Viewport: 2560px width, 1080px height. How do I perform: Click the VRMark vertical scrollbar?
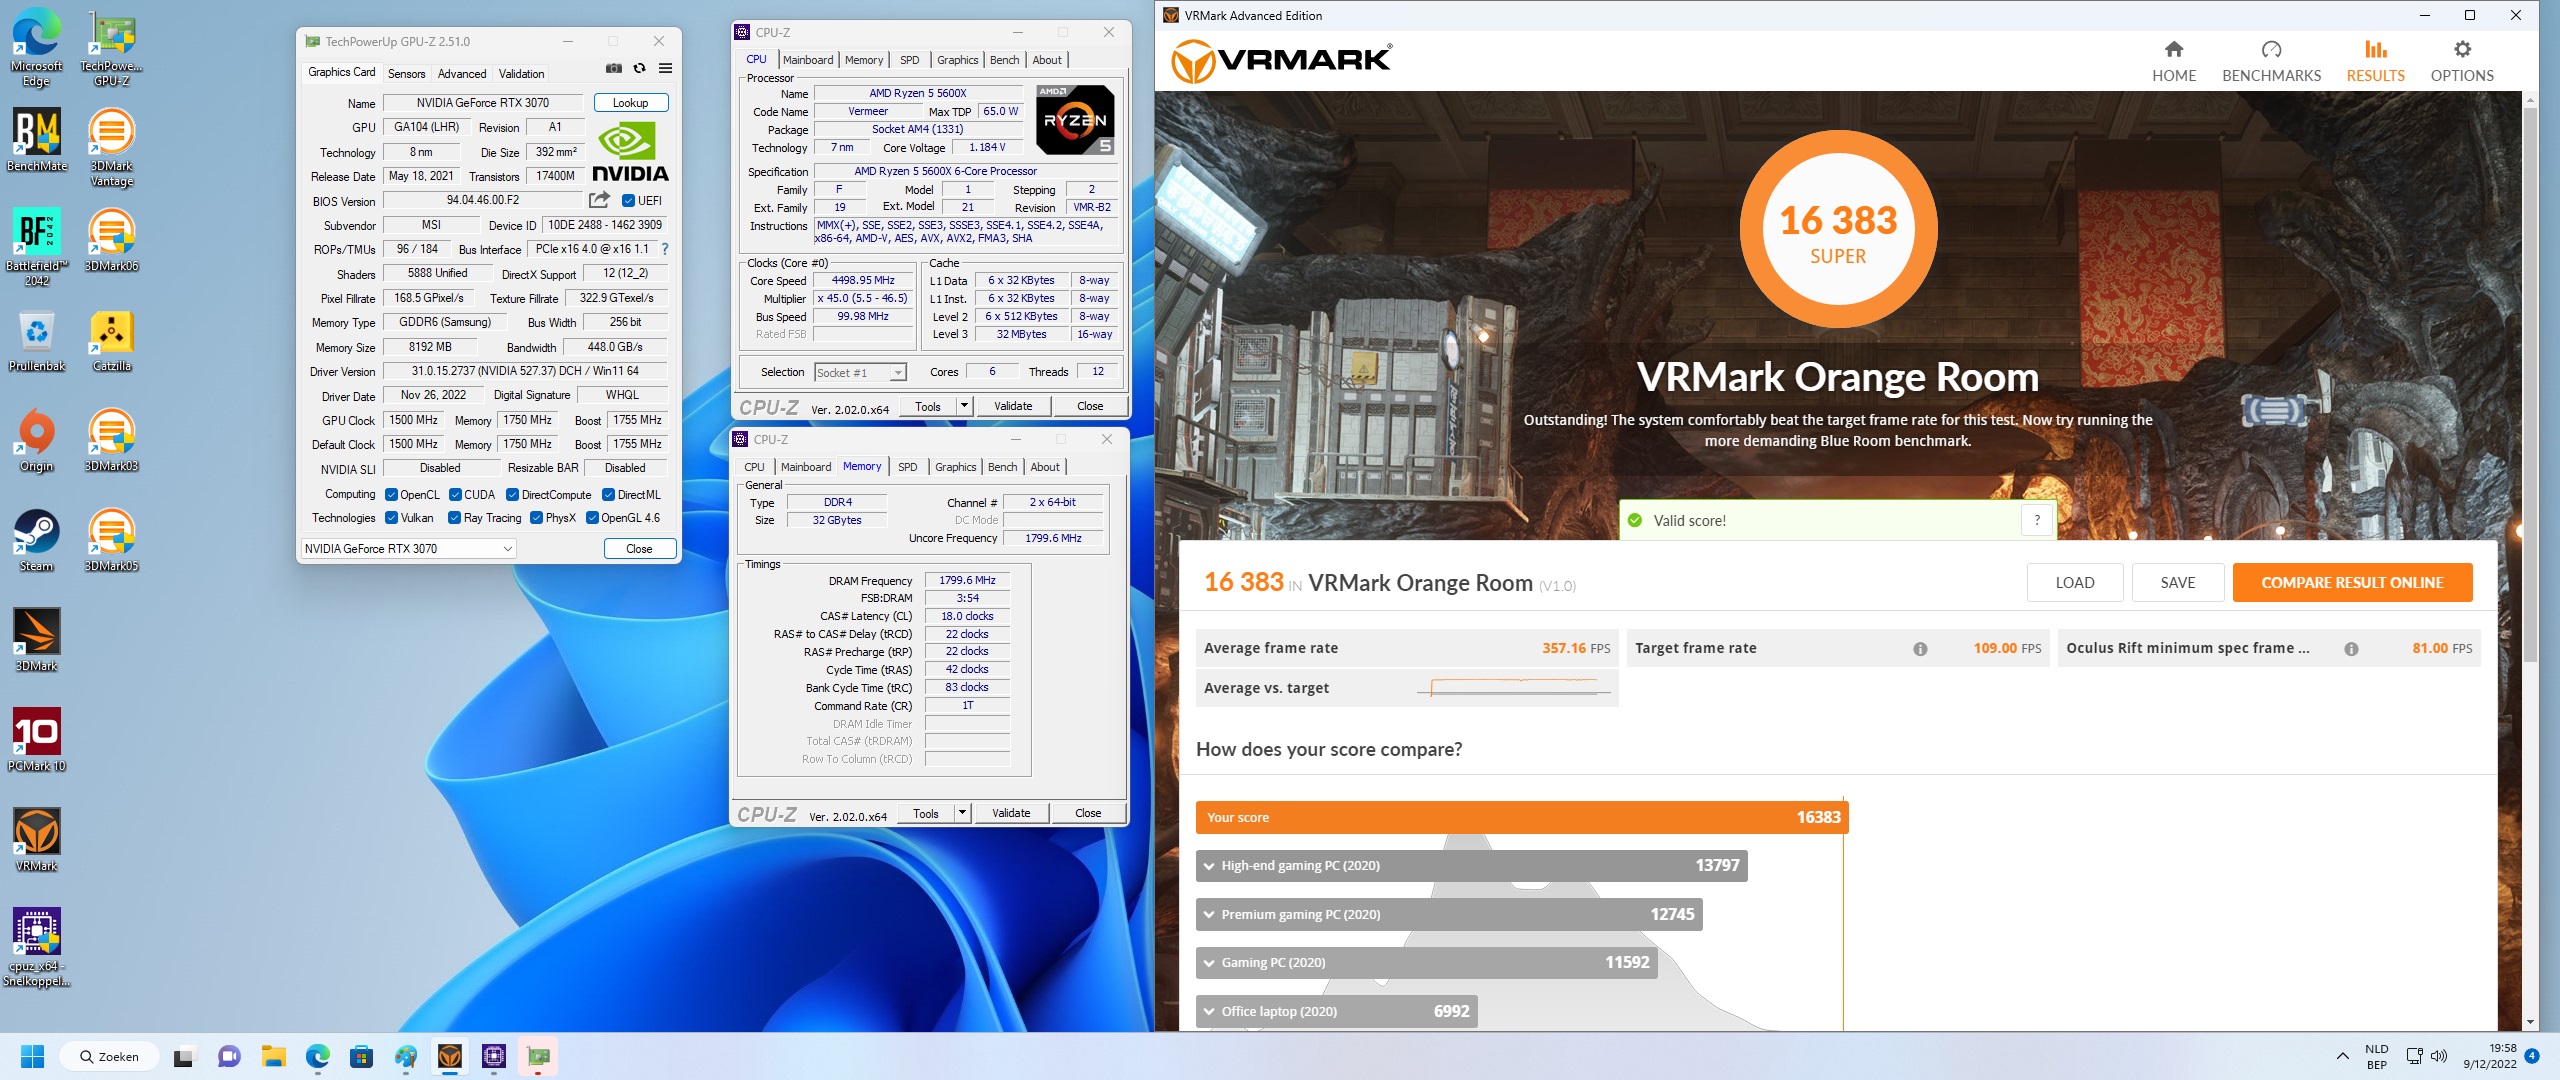2530,385
